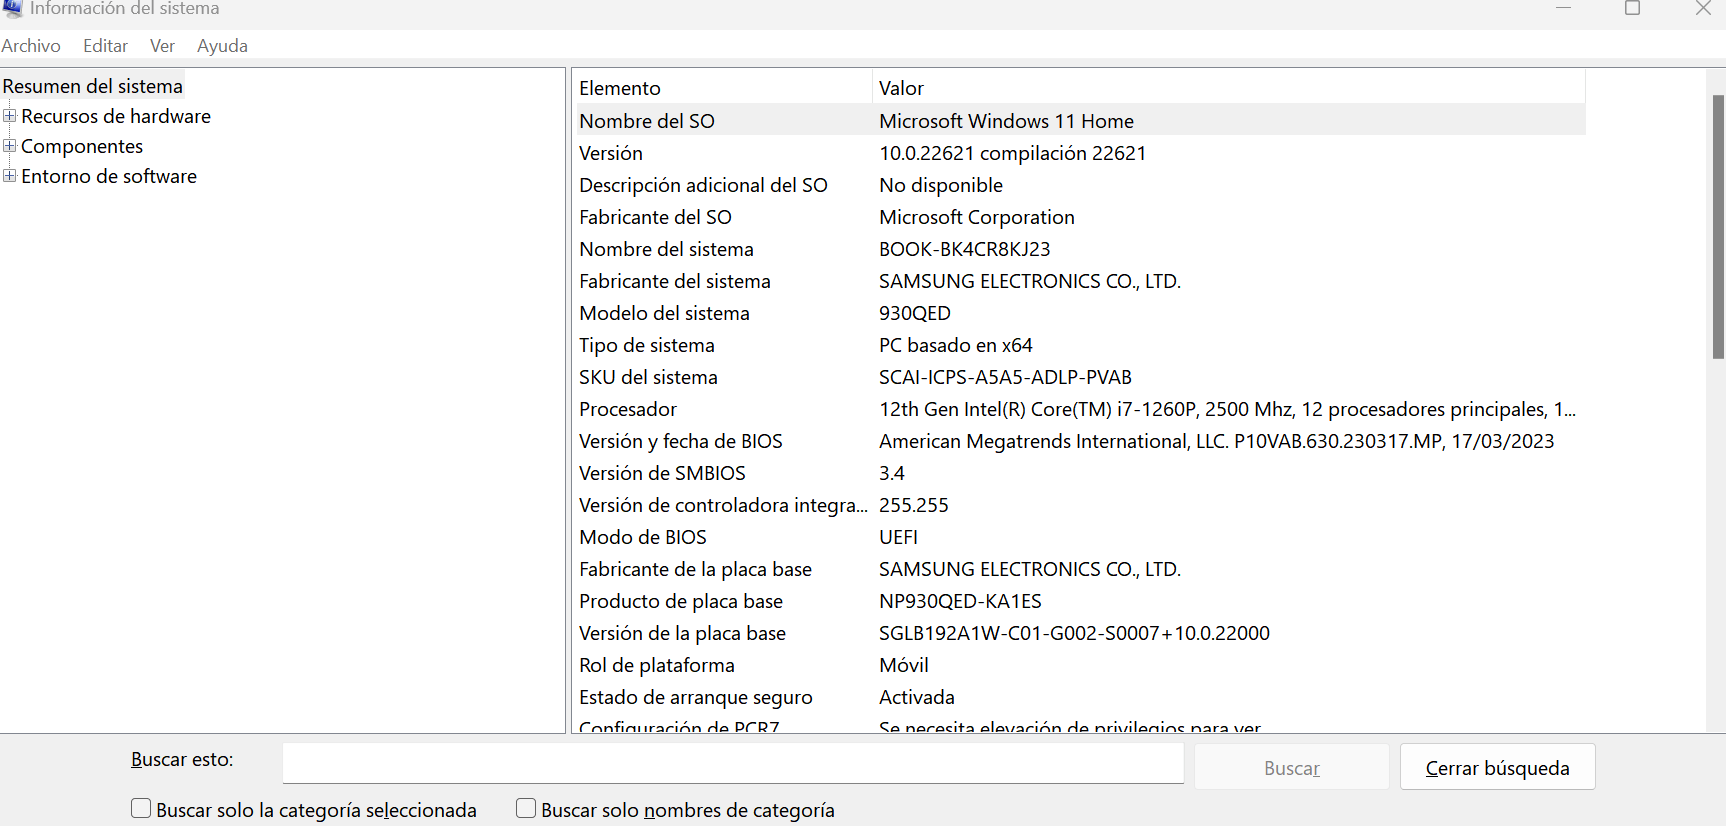The height and width of the screenshot is (826, 1726).
Task: Select Resumen del sistema in the tree
Action: coord(93,86)
